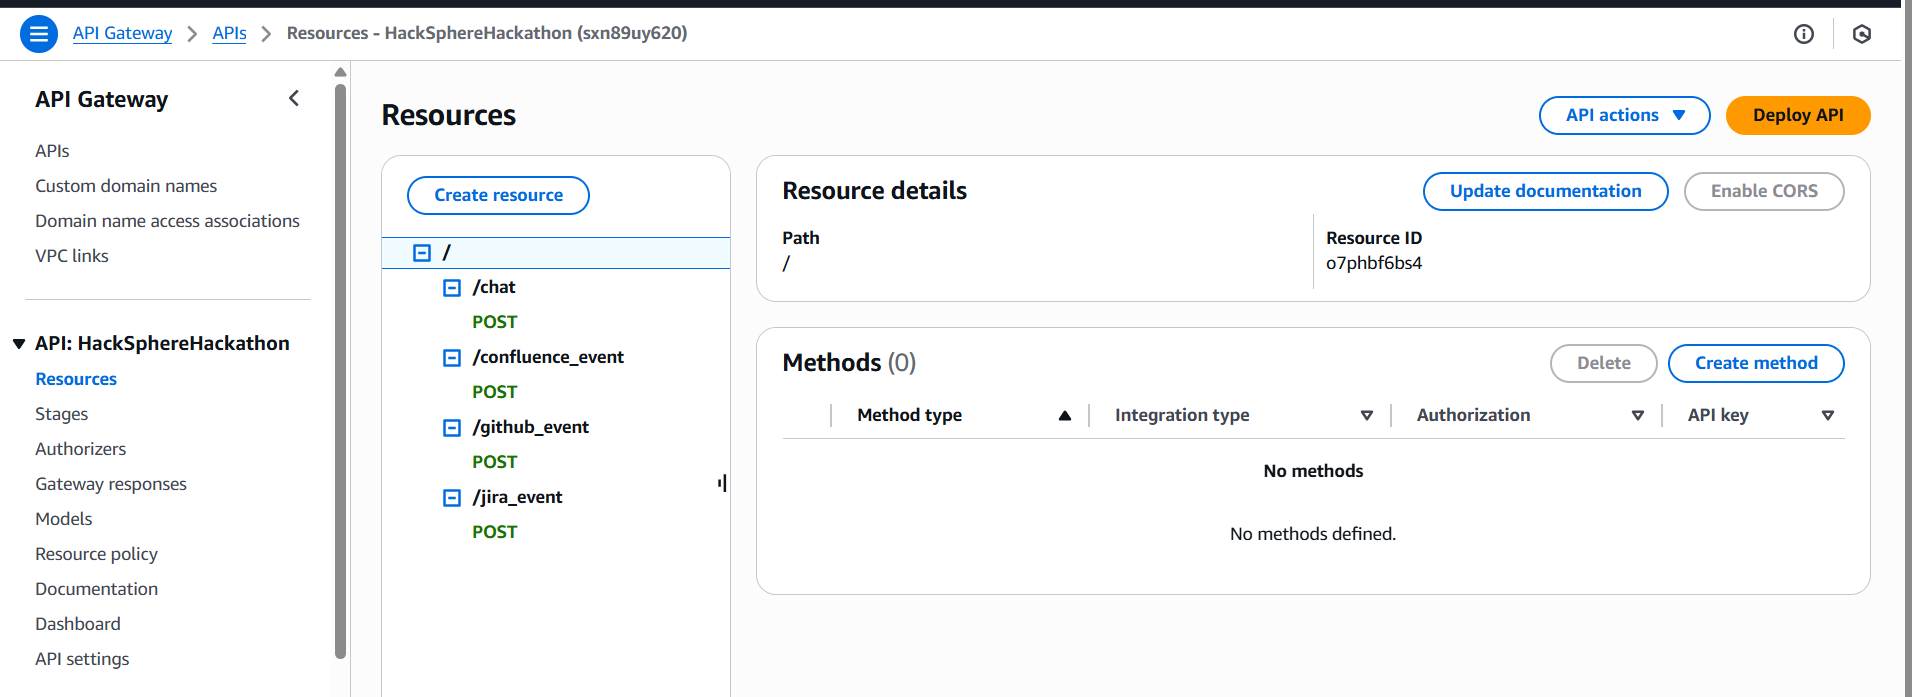Select POST method under /confluence_event
Screen dimensions: 1912x697
click(x=494, y=392)
